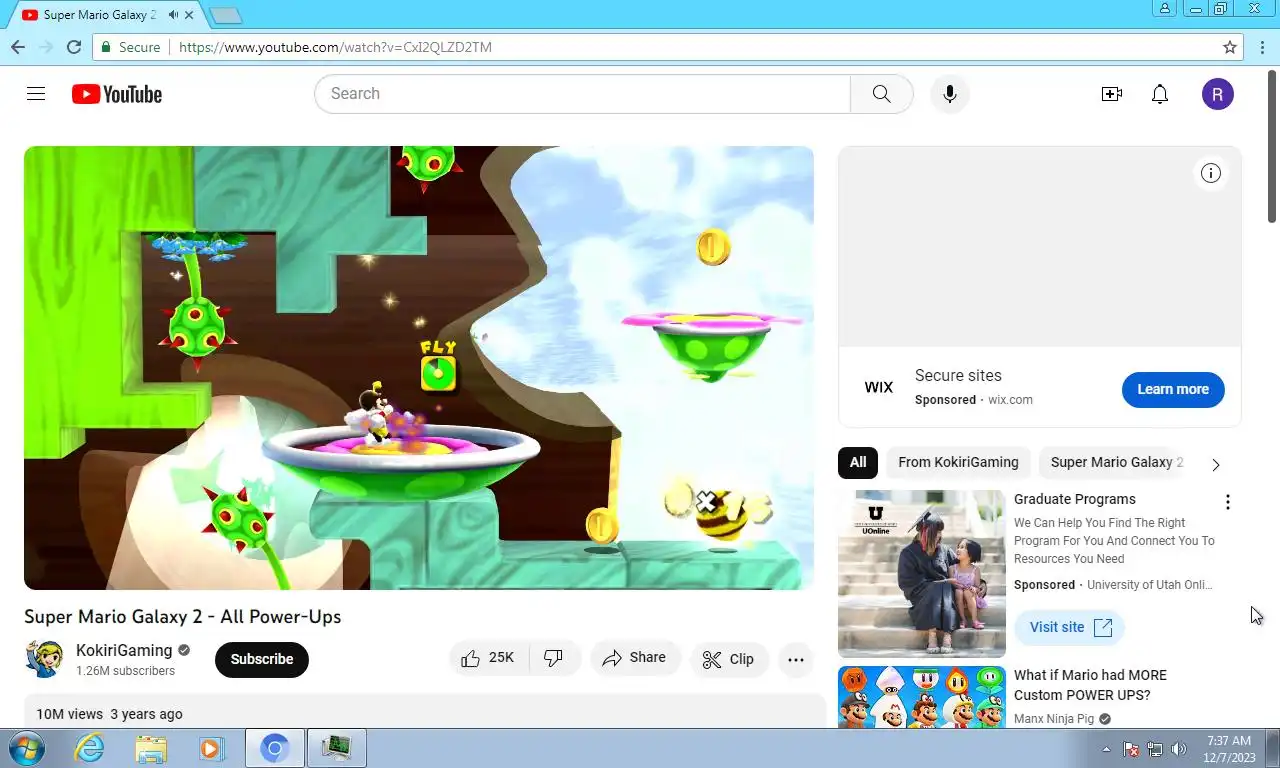The height and width of the screenshot is (768, 1280).
Task: Click the search magnifier button
Action: click(x=881, y=94)
